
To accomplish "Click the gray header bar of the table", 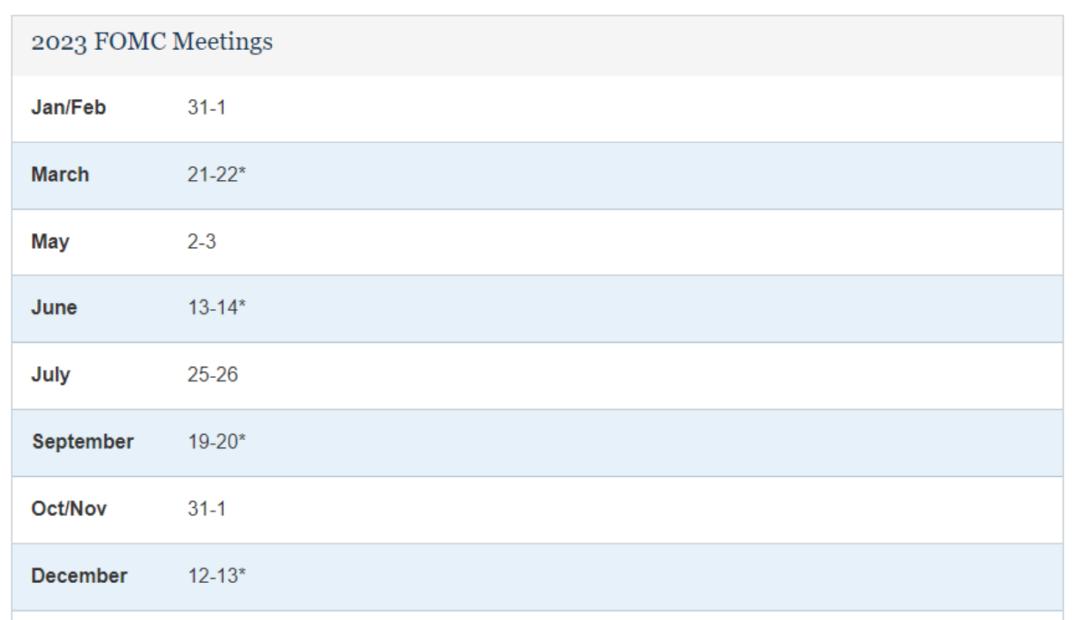I will [x=537, y=45].
